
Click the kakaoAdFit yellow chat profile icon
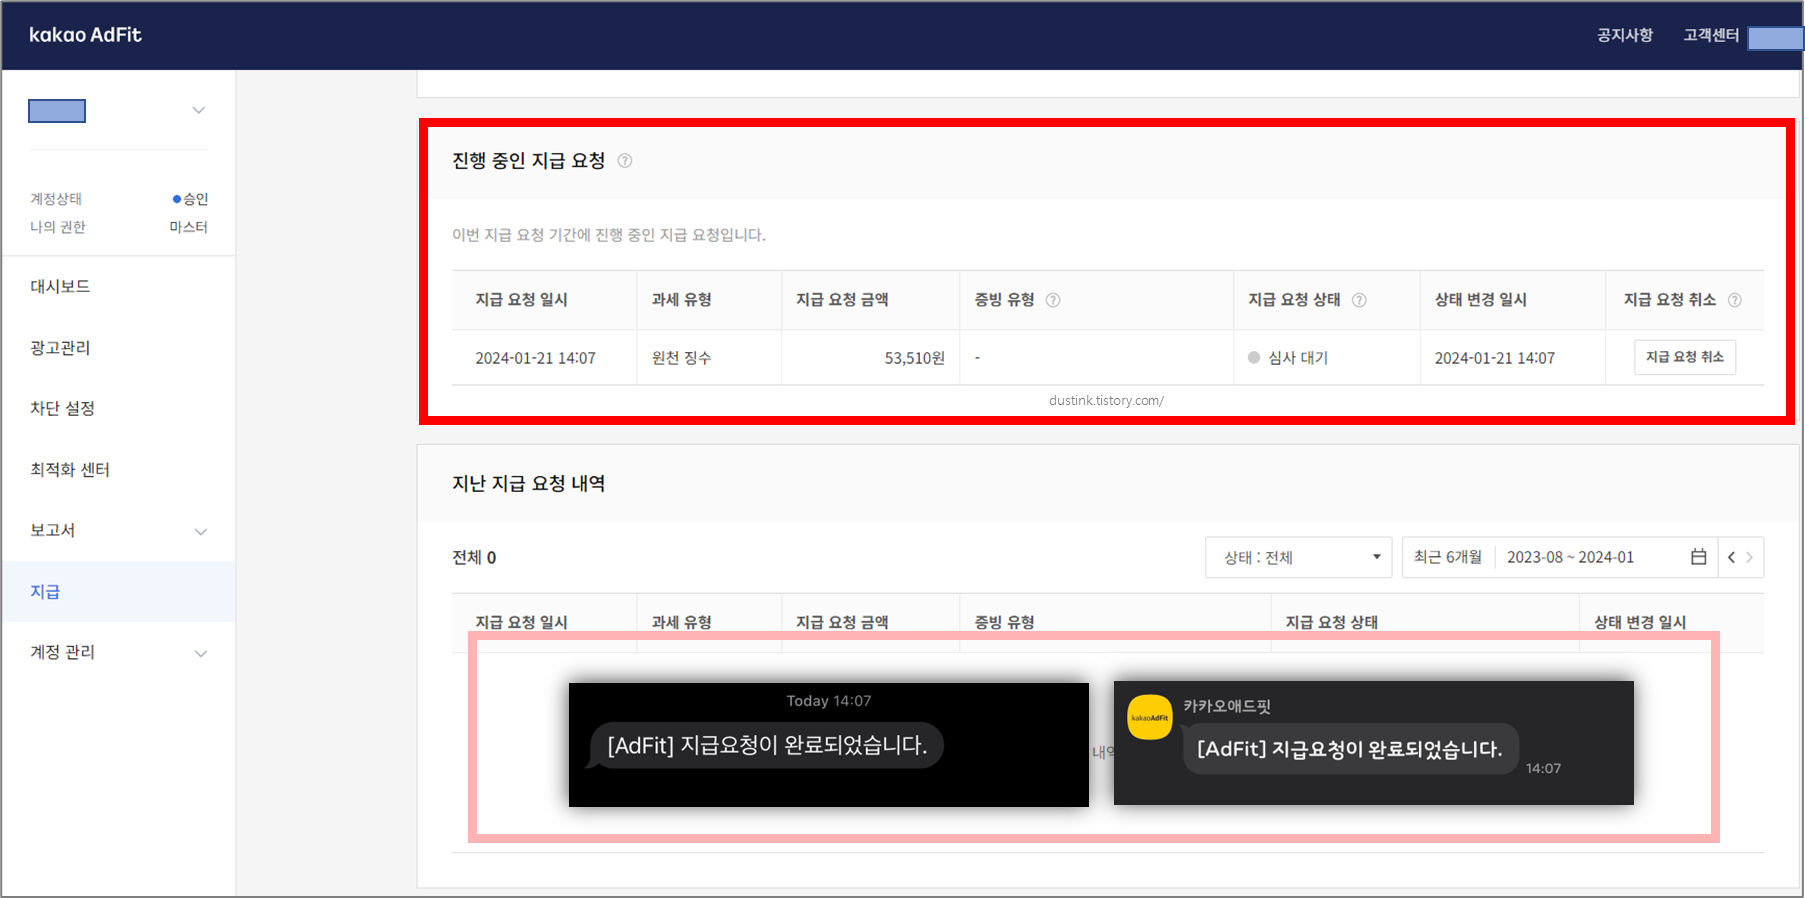(x=1150, y=717)
